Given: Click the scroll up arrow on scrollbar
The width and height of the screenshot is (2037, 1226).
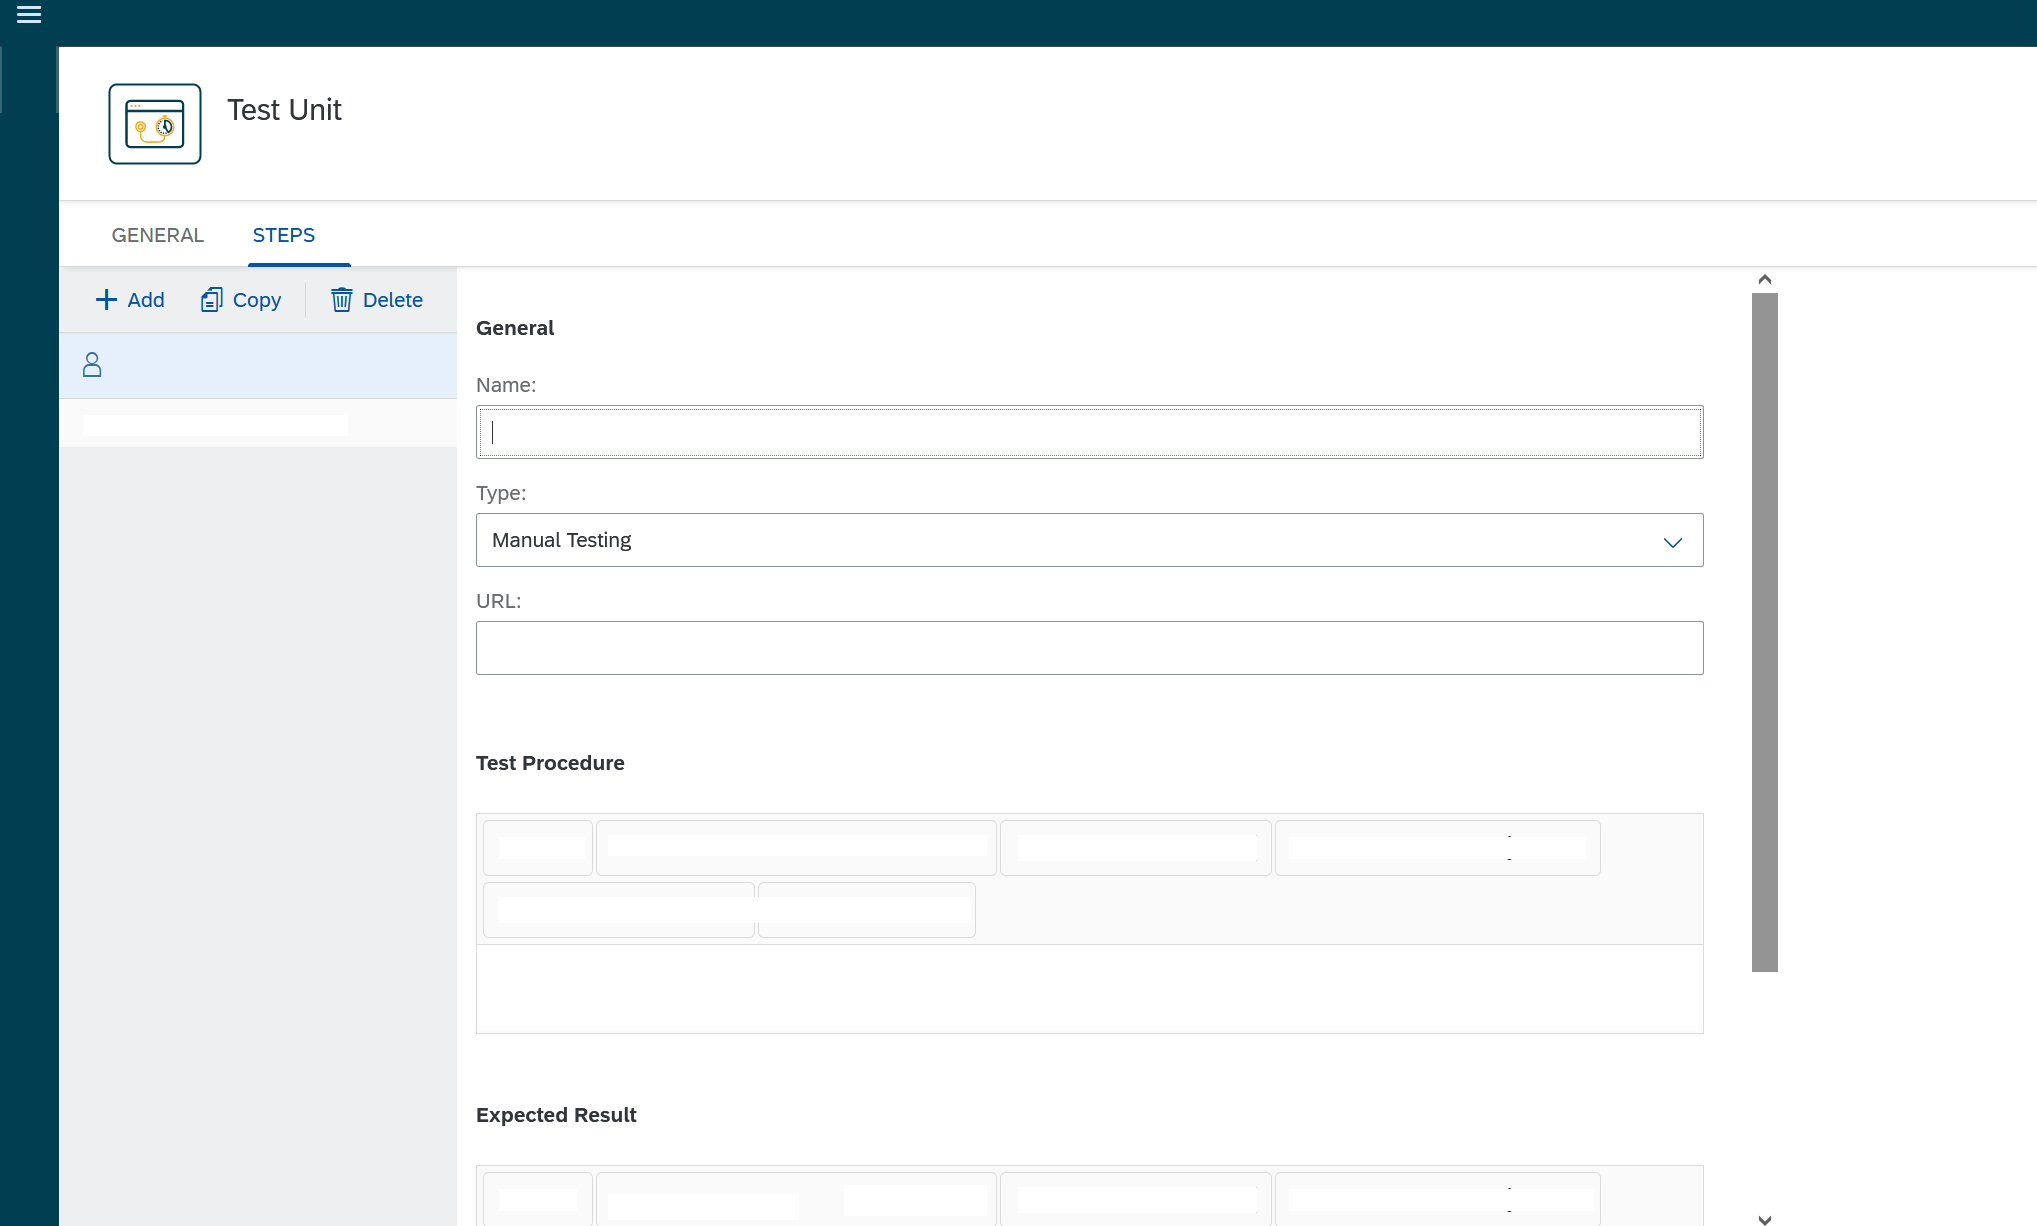Looking at the screenshot, I should (x=1765, y=279).
